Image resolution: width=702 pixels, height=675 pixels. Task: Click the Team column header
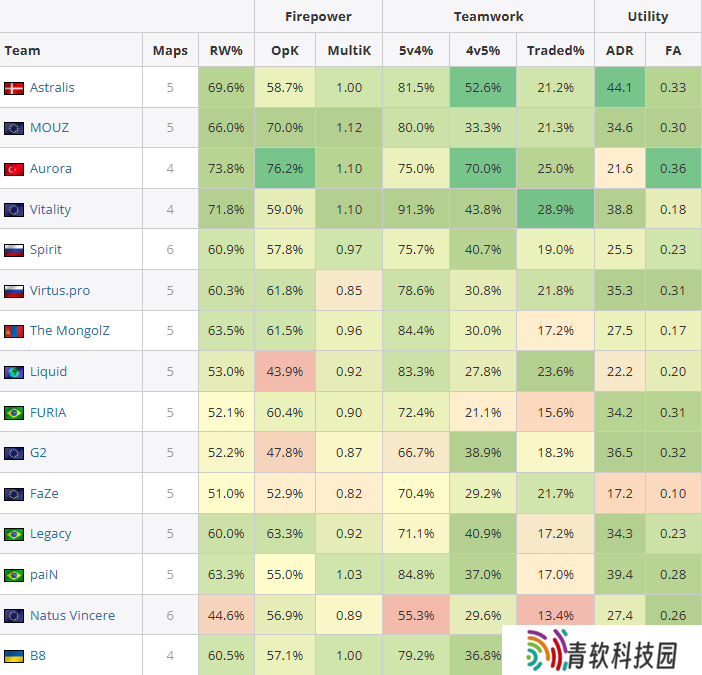[x=22, y=50]
